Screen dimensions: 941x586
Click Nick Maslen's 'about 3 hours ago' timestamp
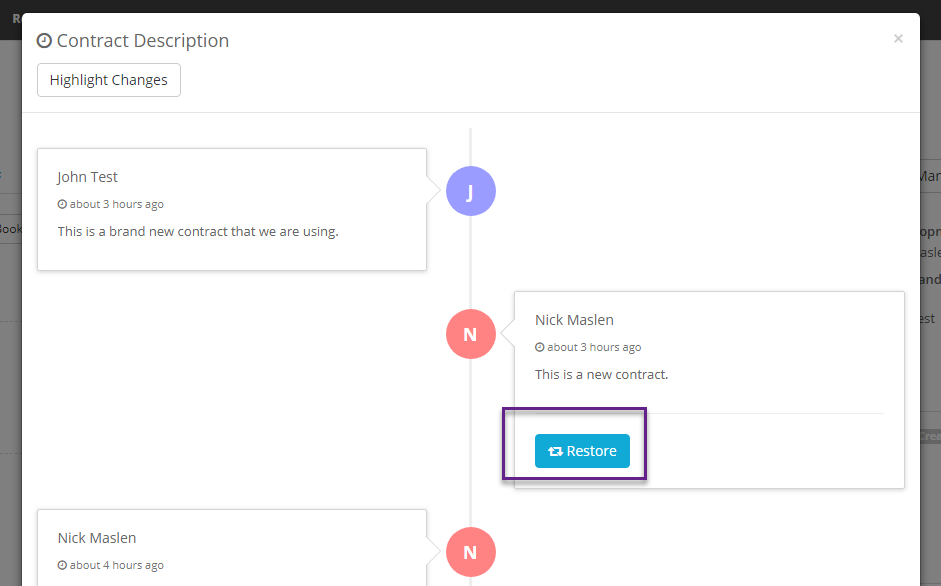pyautogui.click(x=594, y=348)
